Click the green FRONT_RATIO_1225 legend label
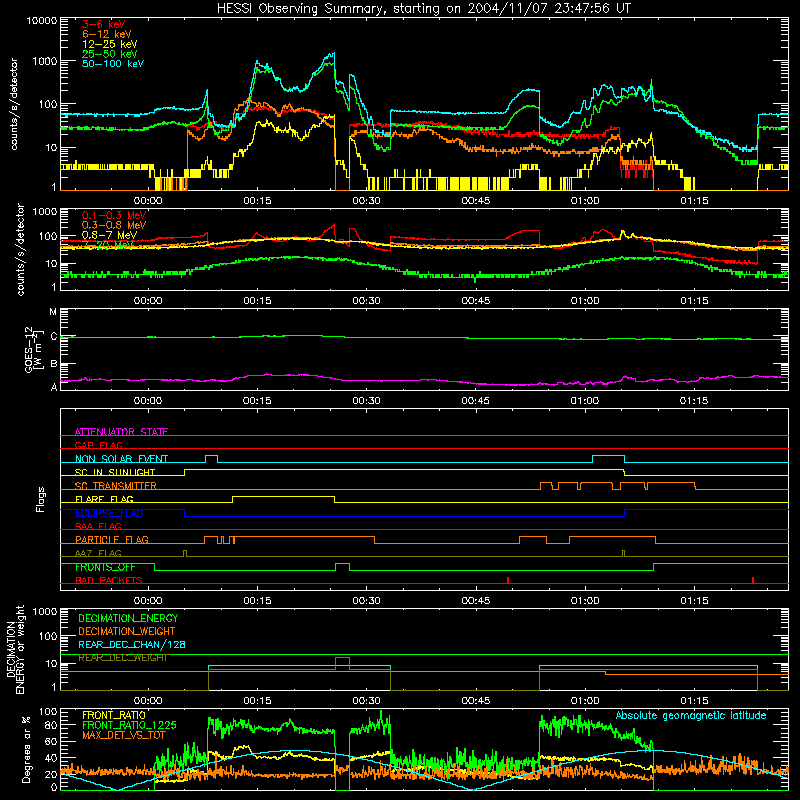The width and height of the screenshot is (800, 800). (129, 725)
